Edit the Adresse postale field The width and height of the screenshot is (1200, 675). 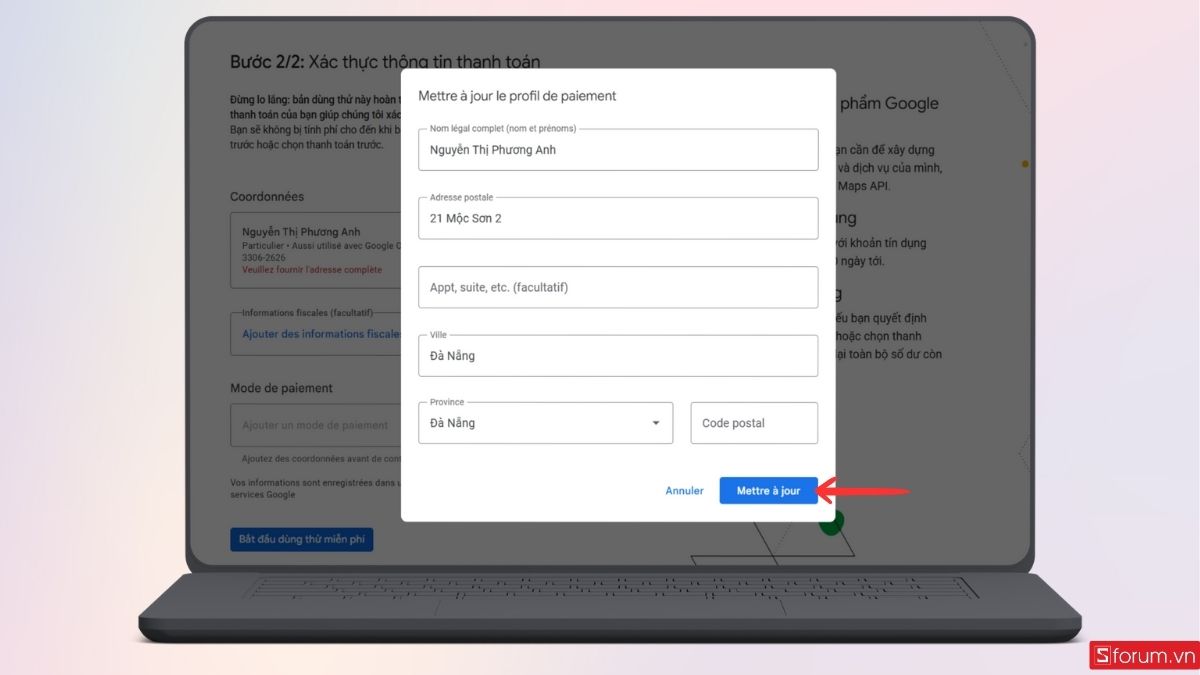click(618, 218)
